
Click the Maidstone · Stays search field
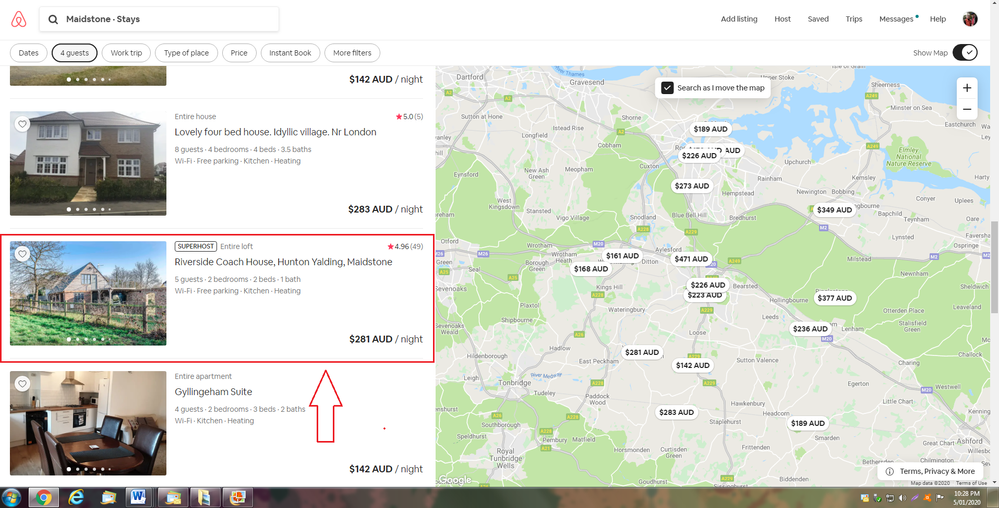159,19
